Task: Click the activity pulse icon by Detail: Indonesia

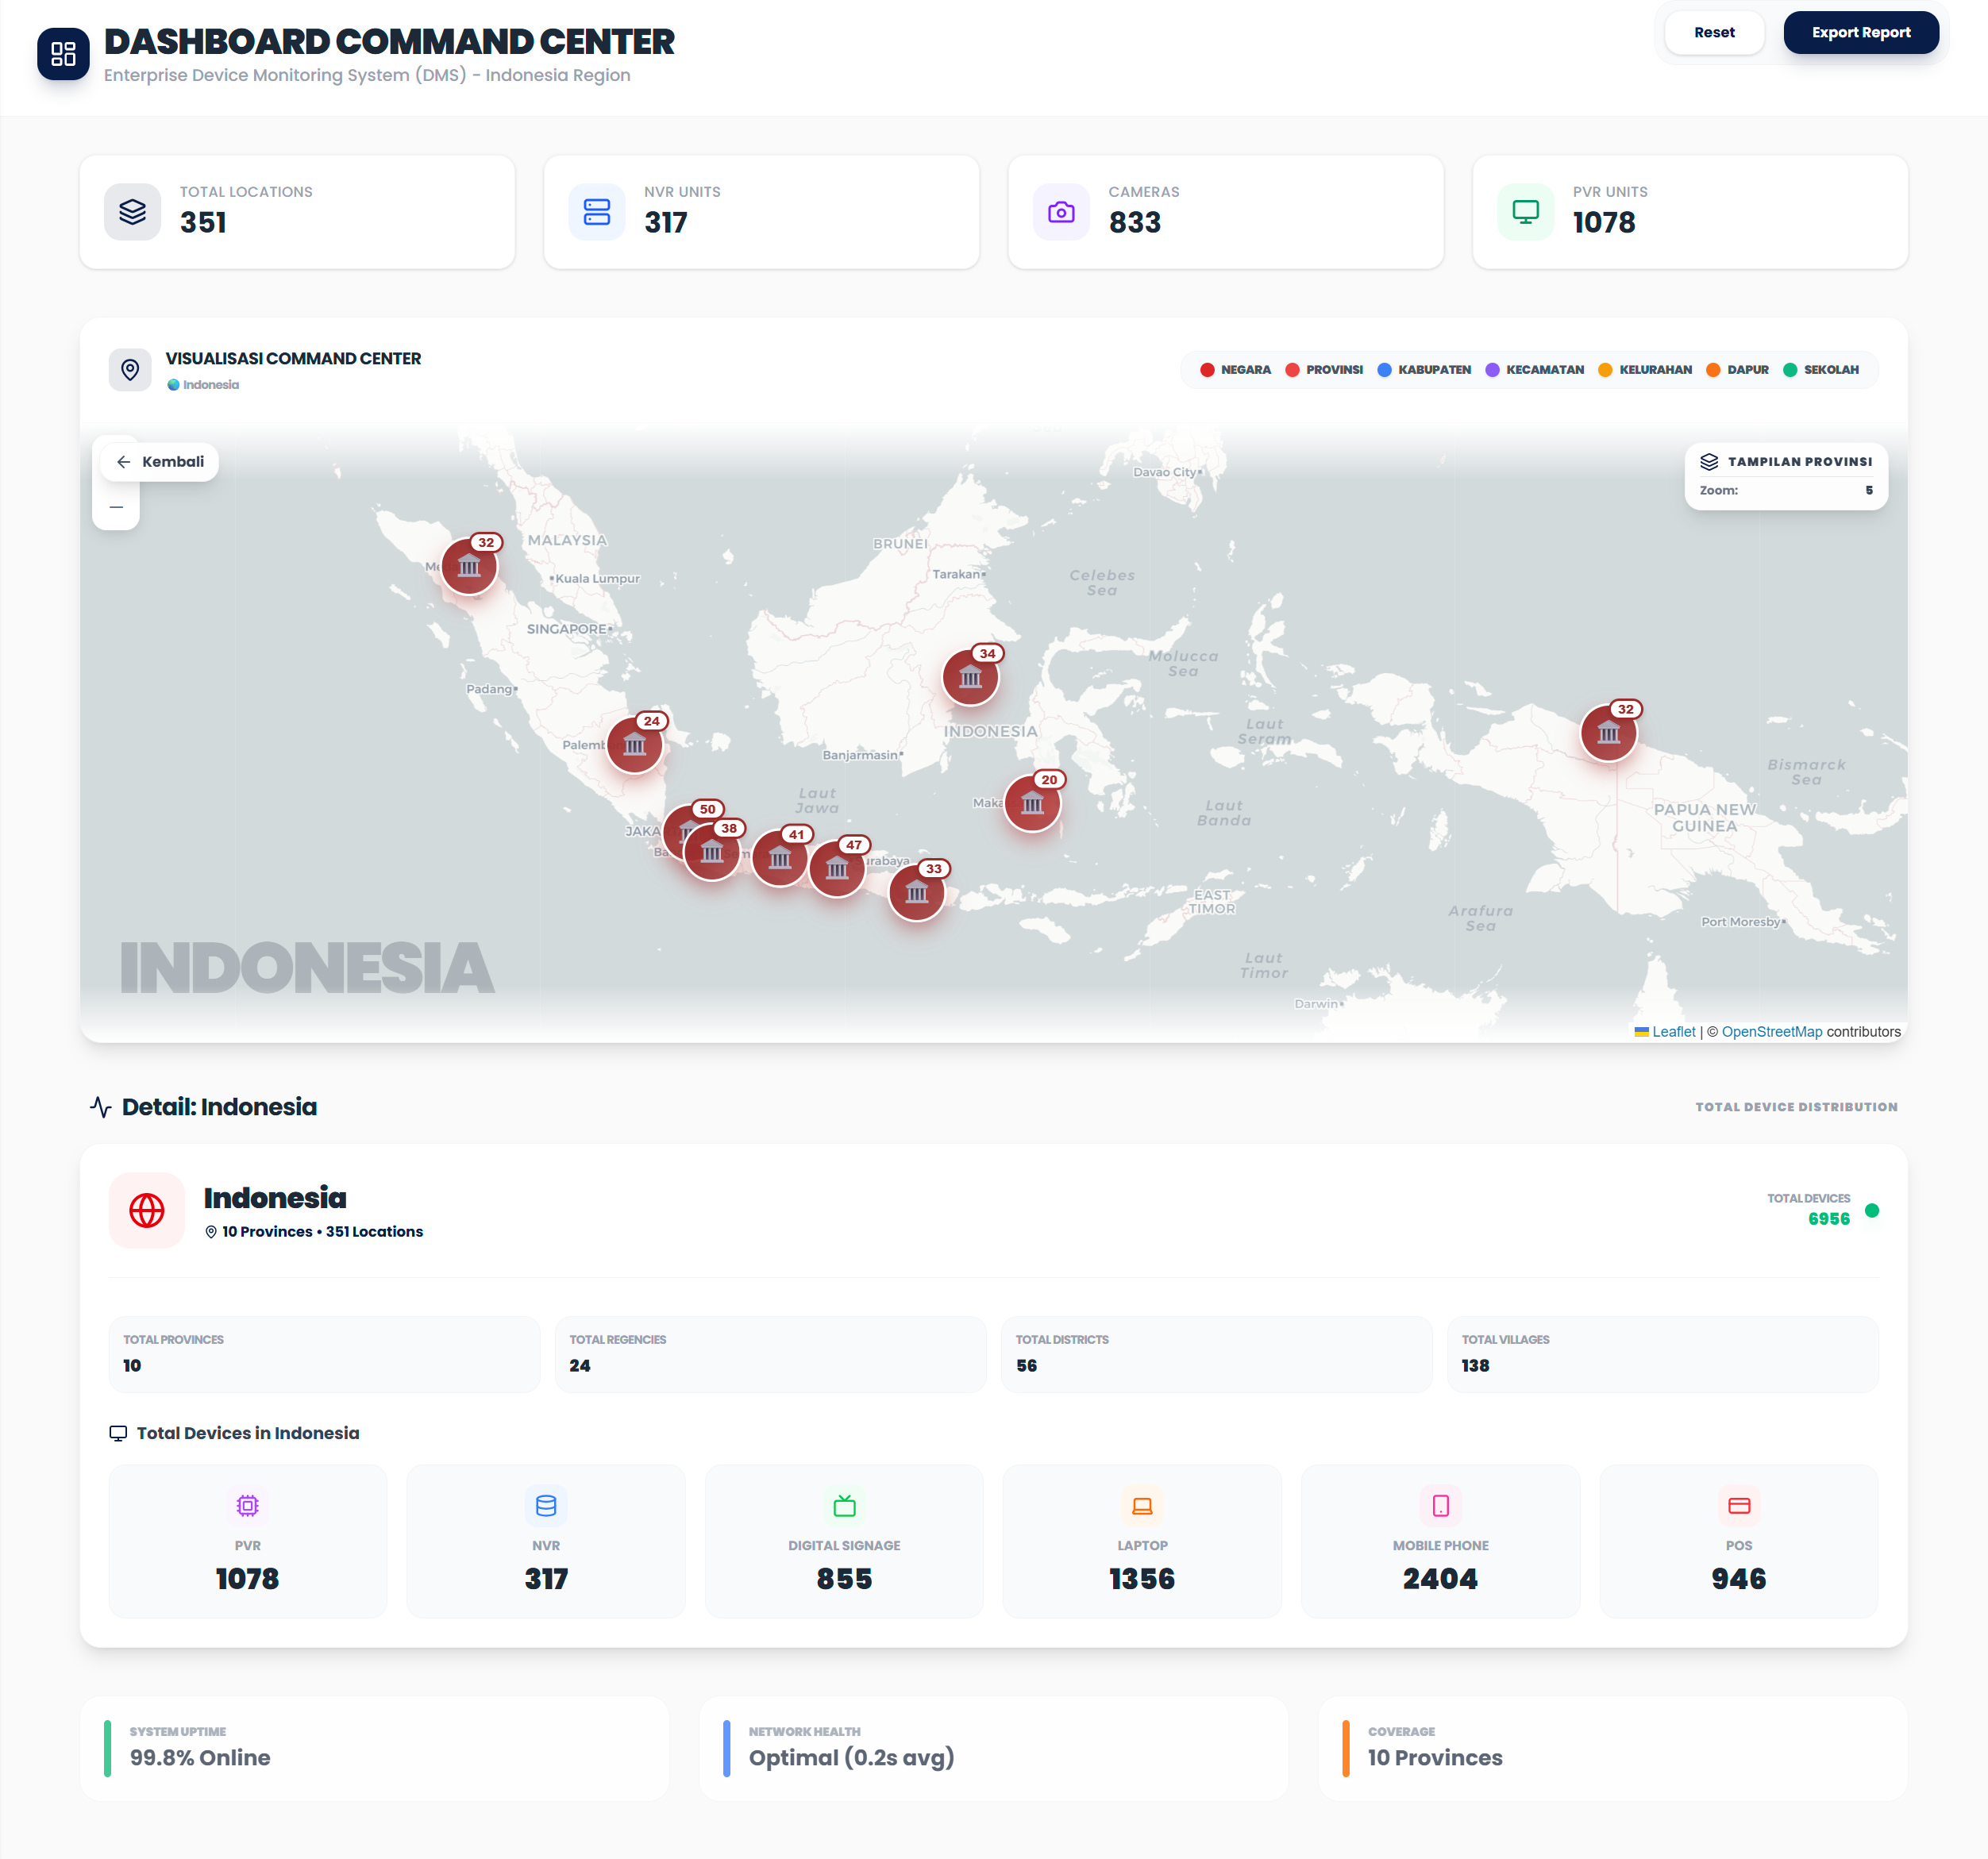Action: (x=100, y=1107)
